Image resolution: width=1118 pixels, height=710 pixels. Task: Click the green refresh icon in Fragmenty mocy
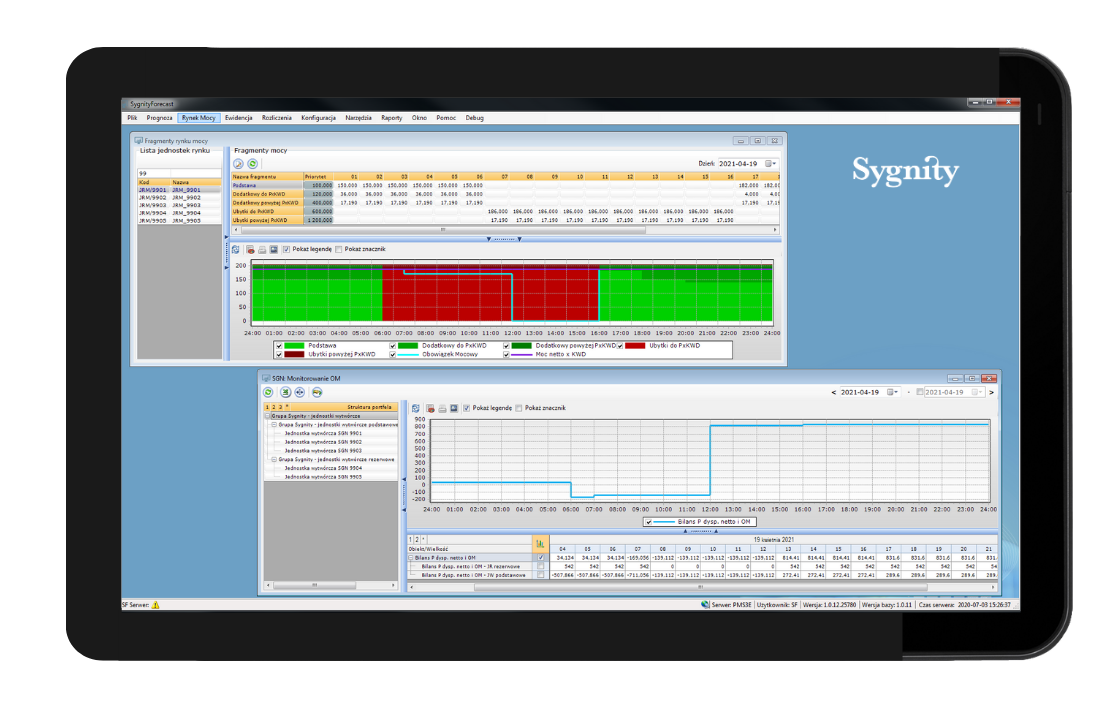252,164
